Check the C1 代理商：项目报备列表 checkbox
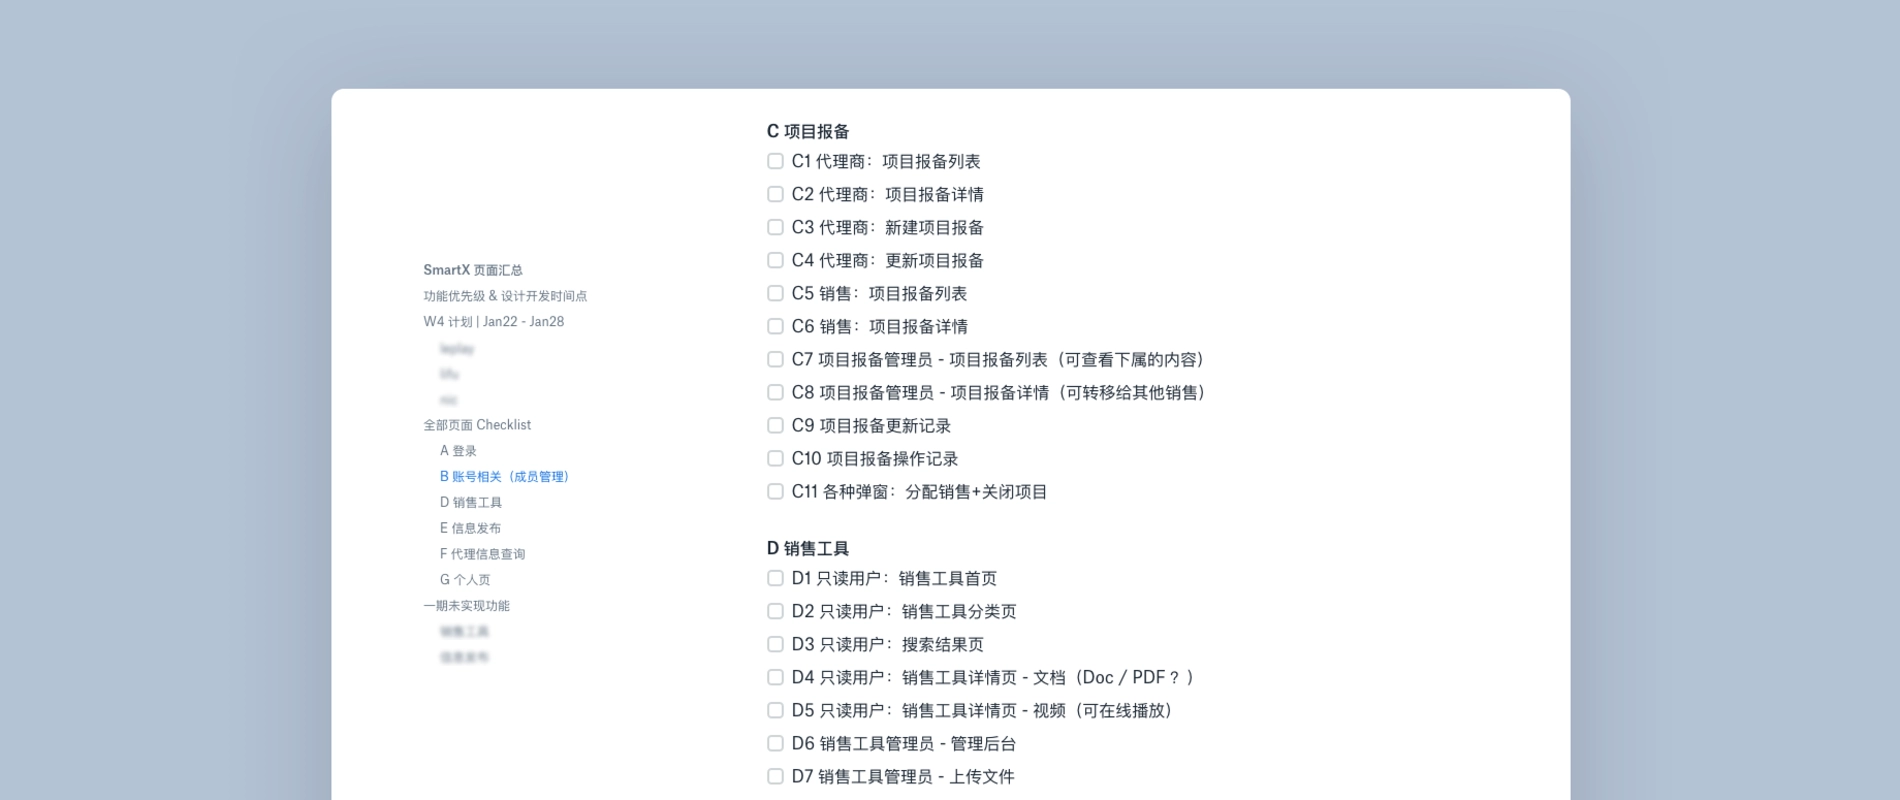 point(775,161)
